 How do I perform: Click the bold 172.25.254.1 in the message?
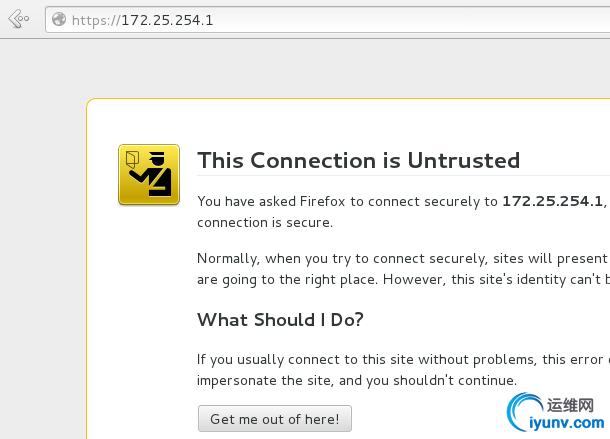coord(552,201)
